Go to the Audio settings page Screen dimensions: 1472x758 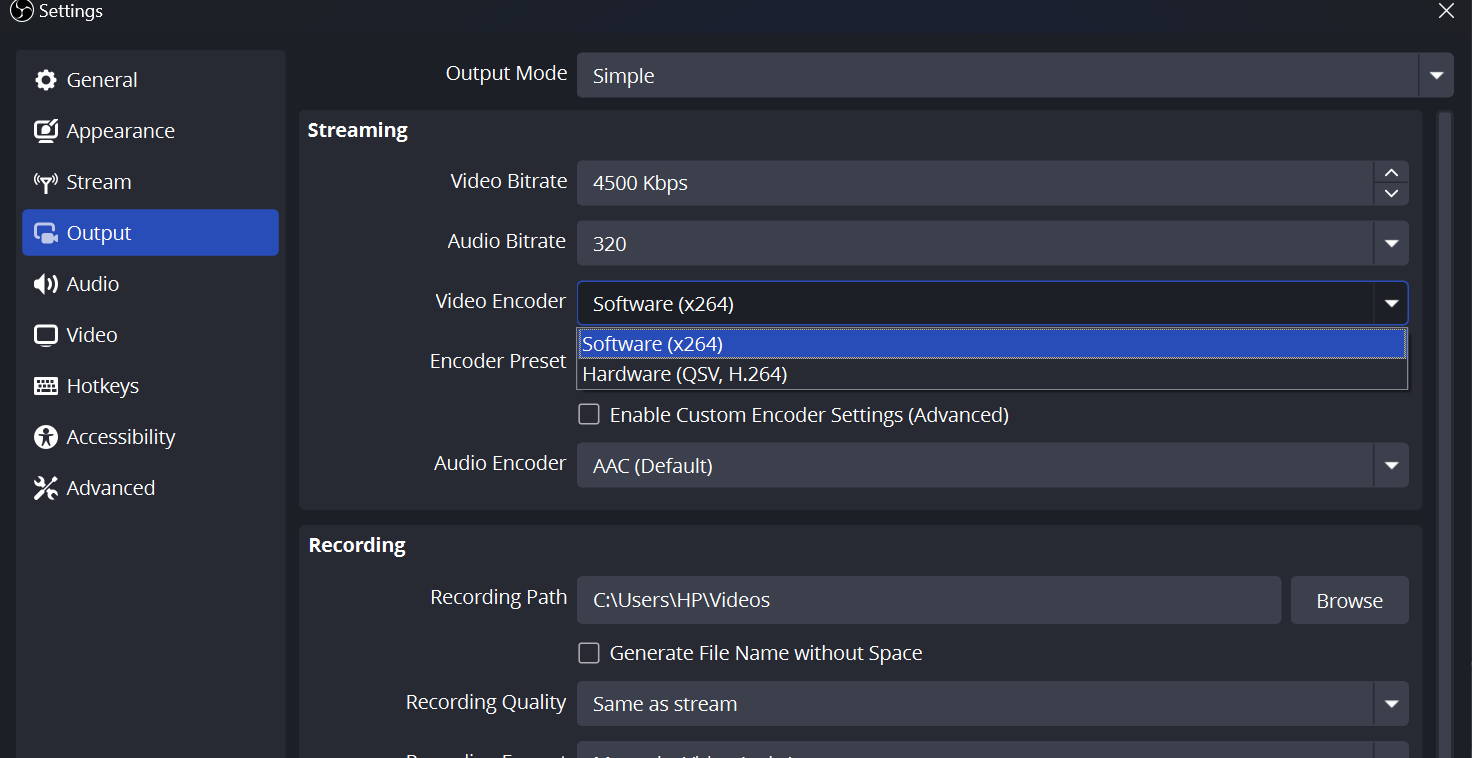pos(94,283)
